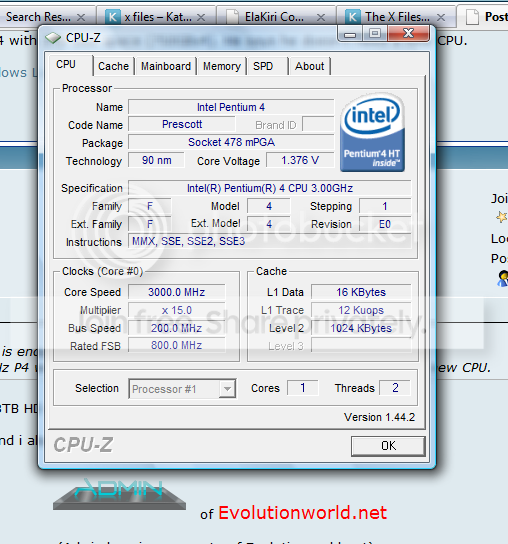Screen dimensions: 508x544
Task: Close the 'Search Res...' browser tab
Action: pyautogui.click(x=81, y=17)
